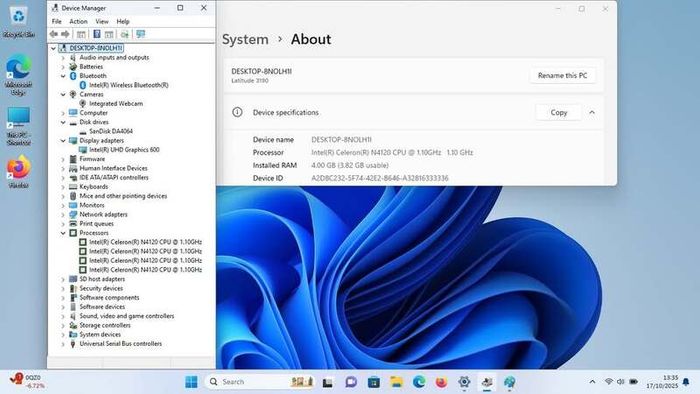Open Chat icon in taskbar
The image size is (700, 394).
click(x=351, y=382)
